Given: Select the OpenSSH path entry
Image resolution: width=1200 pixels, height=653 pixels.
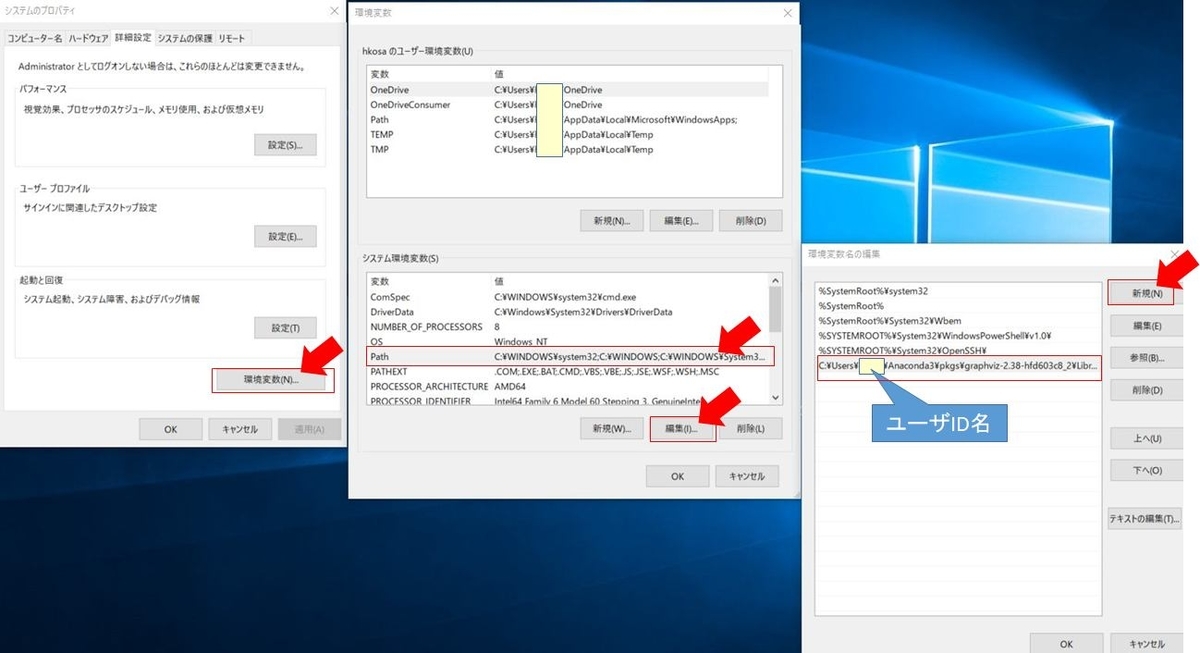Looking at the screenshot, I should (x=959, y=351).
